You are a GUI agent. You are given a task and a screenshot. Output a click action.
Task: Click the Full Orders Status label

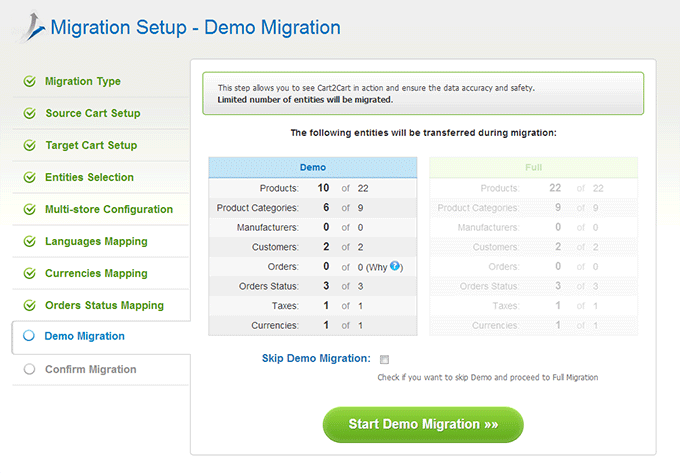tap(489, 286)
